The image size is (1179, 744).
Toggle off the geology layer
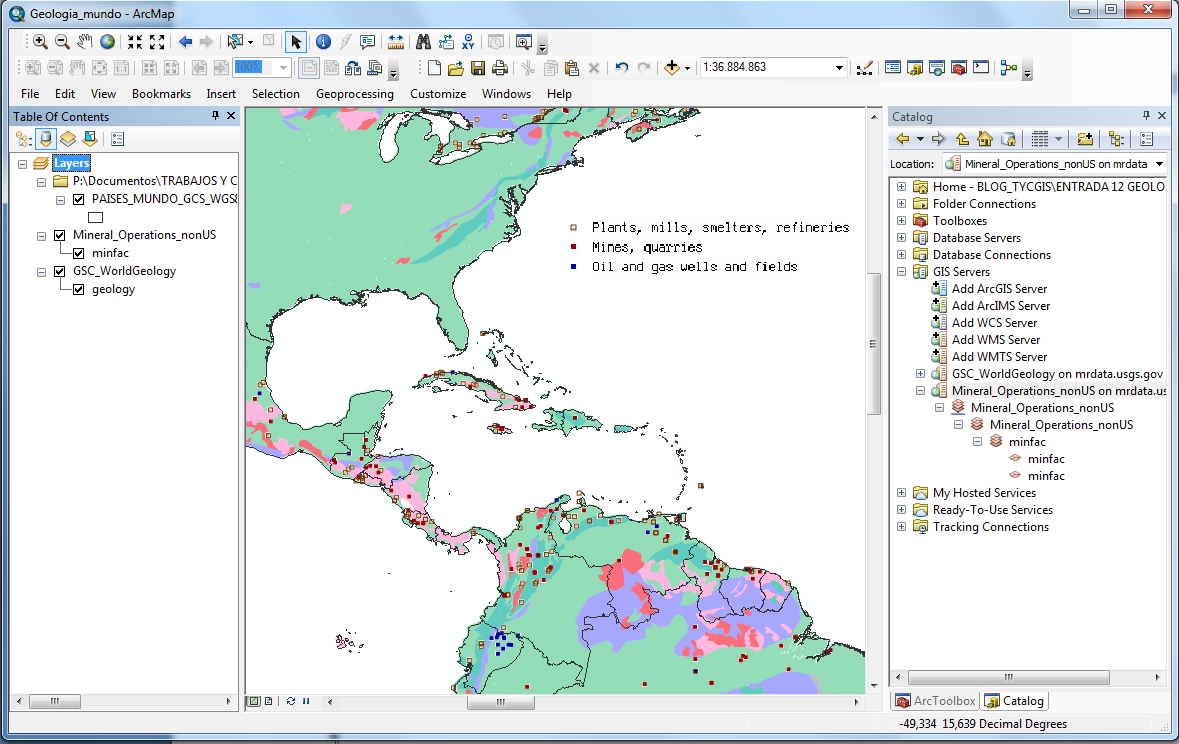tap(77, 288)
